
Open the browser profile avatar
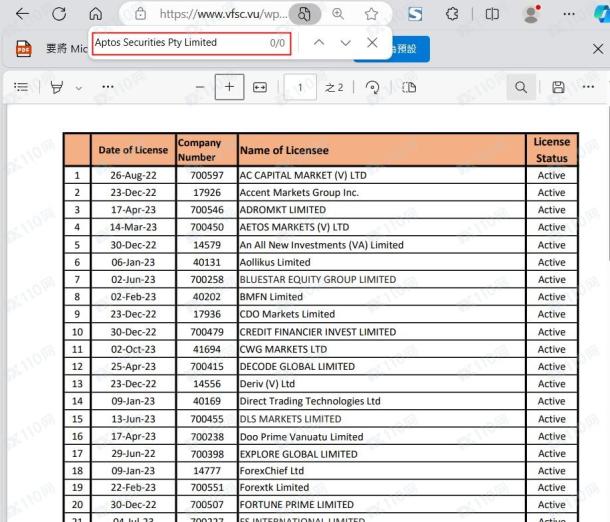coord(532,14)
